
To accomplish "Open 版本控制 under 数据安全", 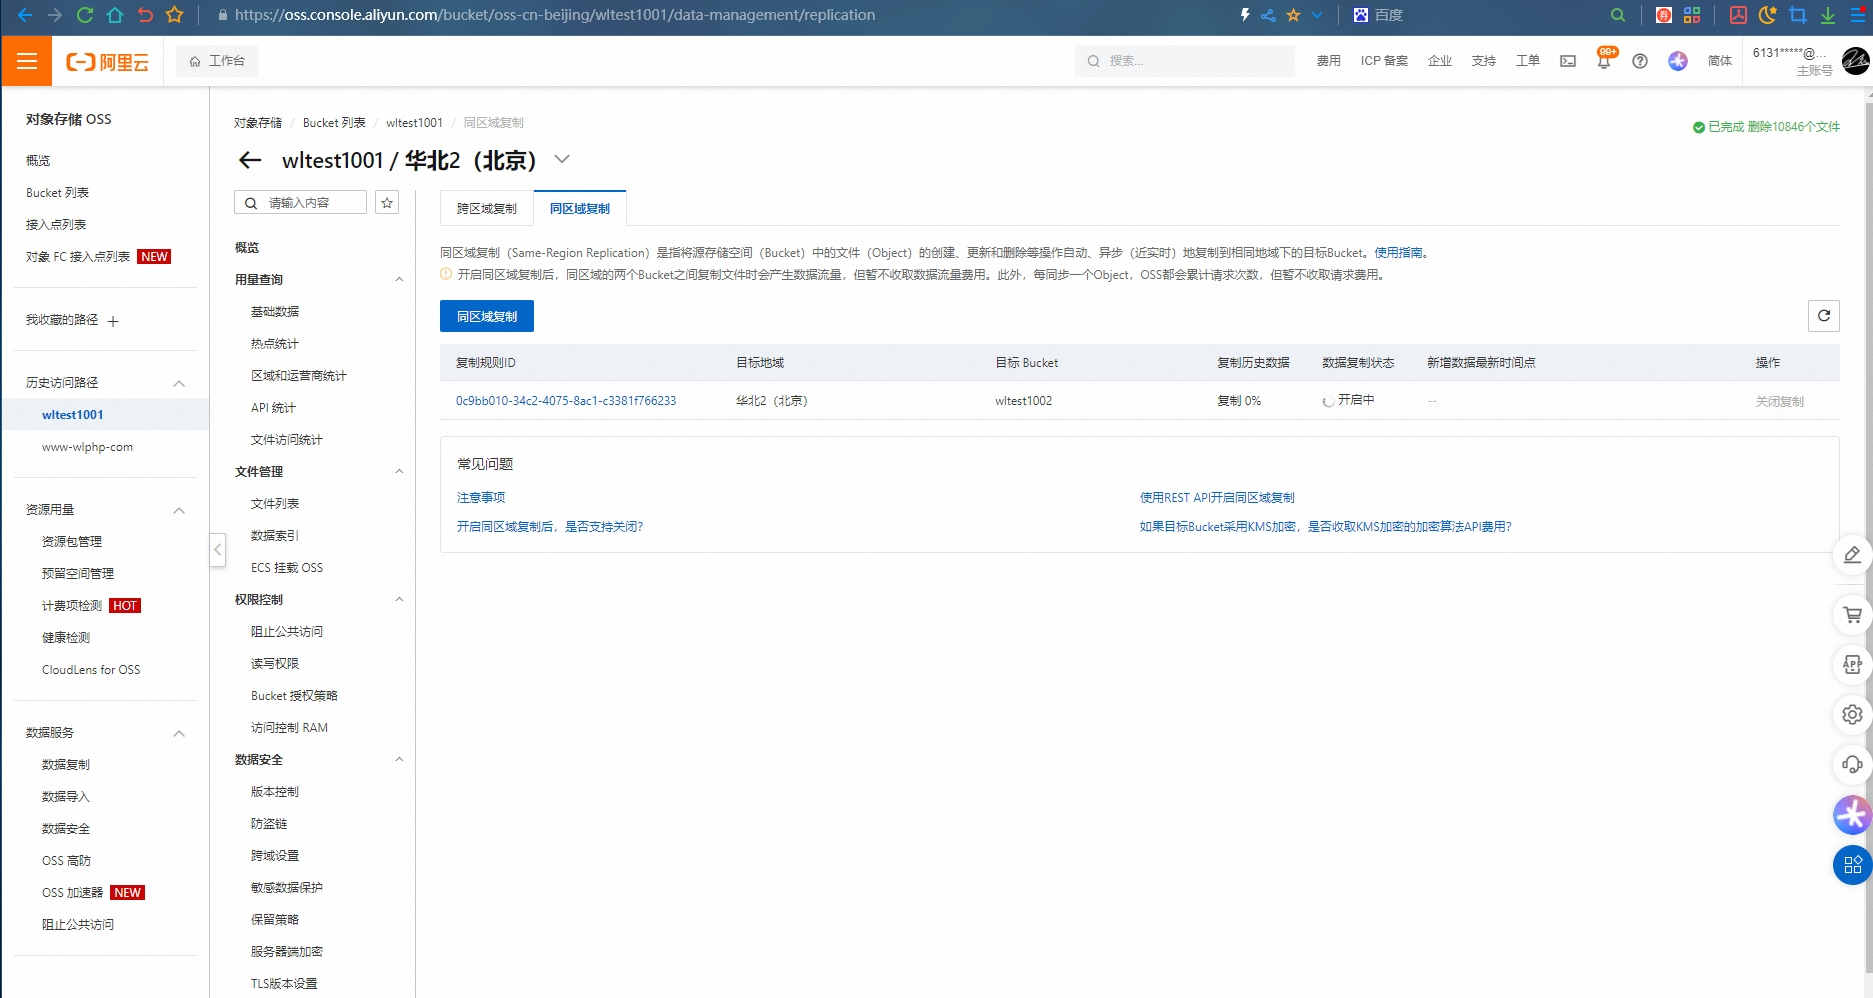I will click(275, 792).
